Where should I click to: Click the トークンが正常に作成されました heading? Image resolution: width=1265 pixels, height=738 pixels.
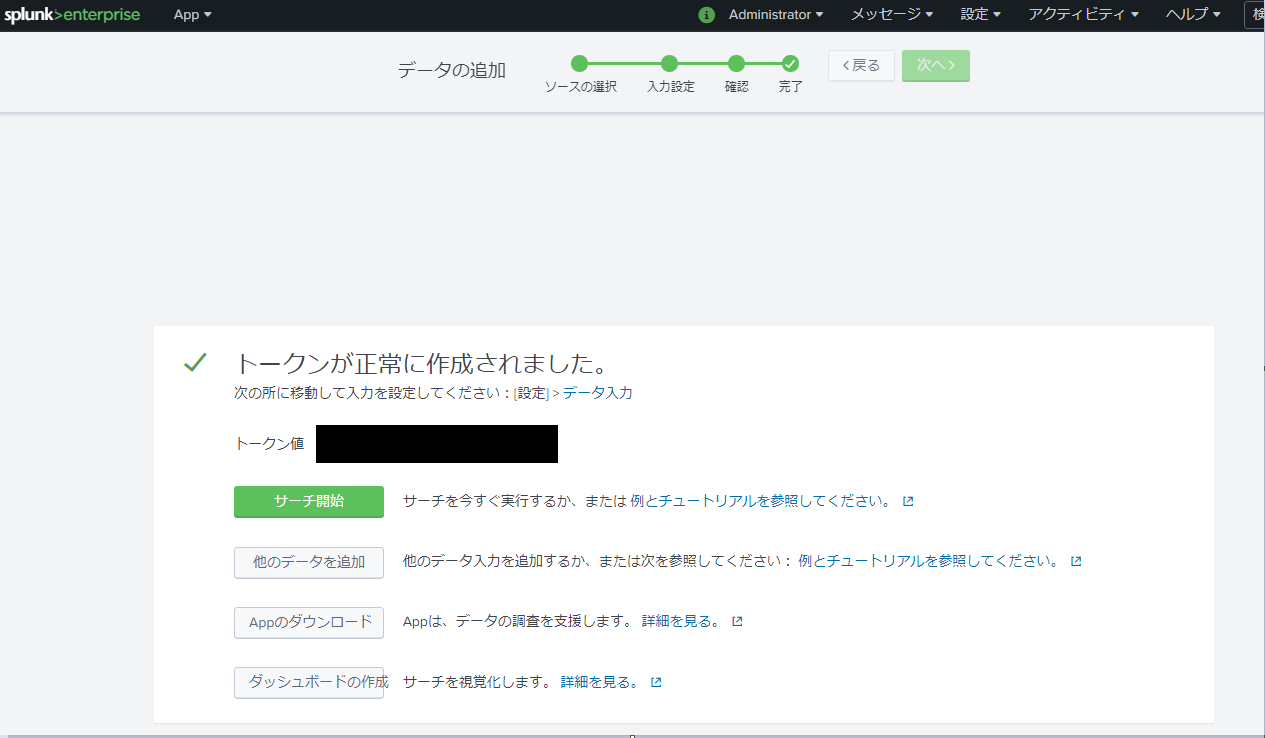point(422,363)
